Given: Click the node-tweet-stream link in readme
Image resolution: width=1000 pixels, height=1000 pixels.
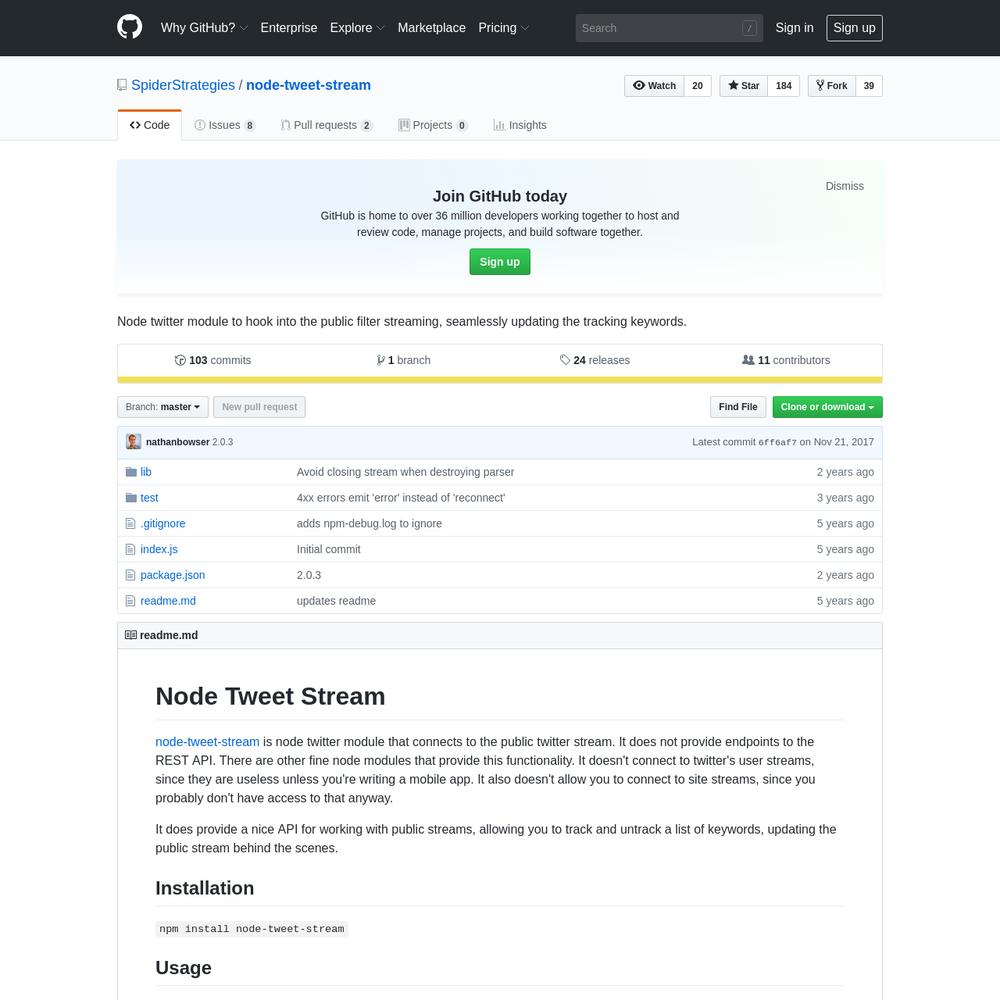Looking at the screenshot, I should 207,742.
